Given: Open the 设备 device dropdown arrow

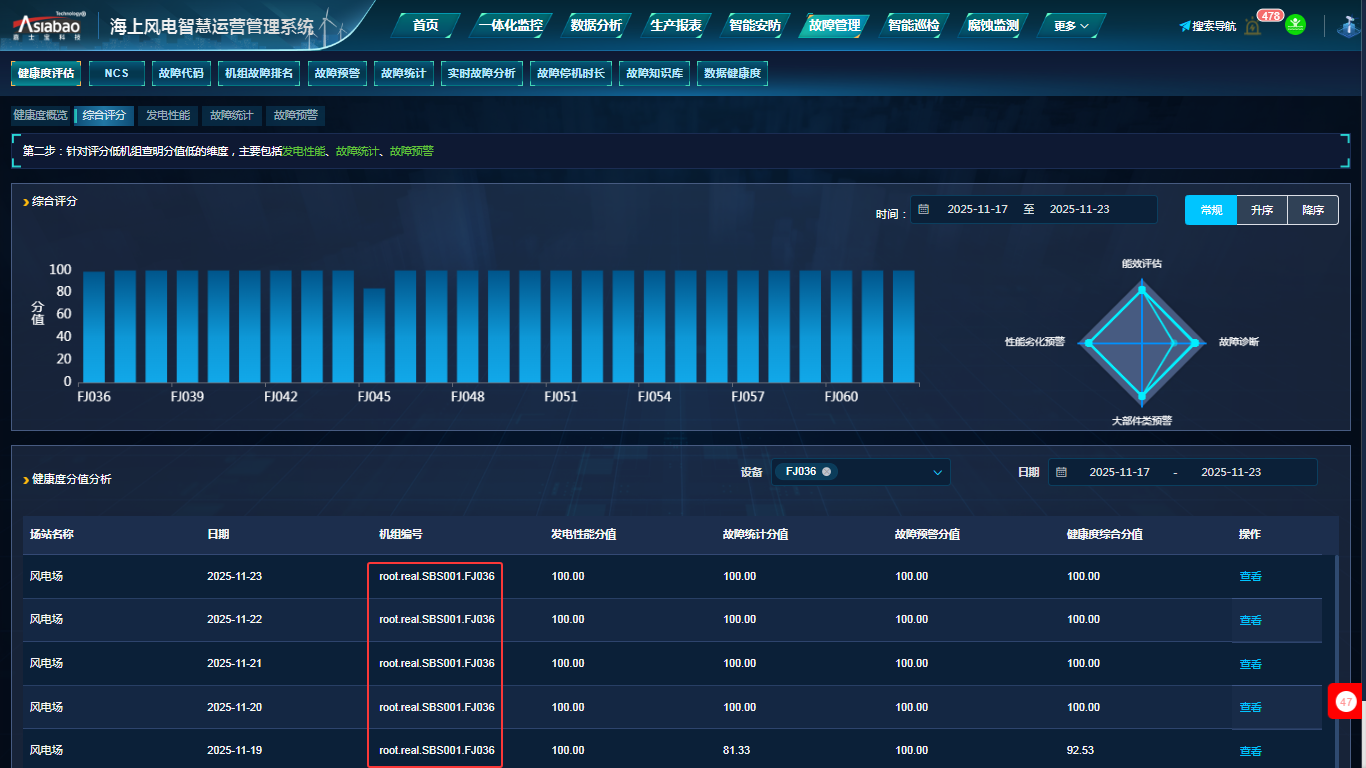Looking at the screenshot, I should pos(937,472).
